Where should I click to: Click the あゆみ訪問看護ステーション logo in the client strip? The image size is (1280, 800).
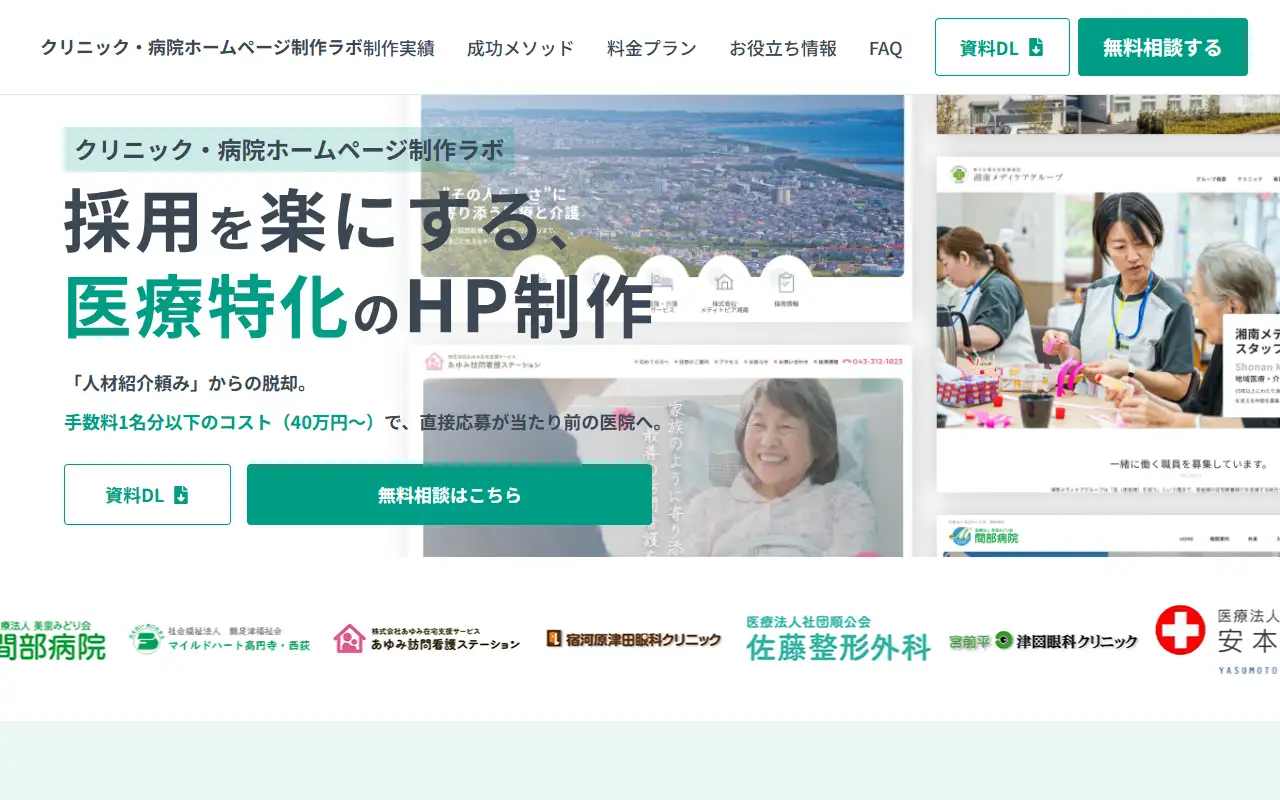(x=427, y=639)
